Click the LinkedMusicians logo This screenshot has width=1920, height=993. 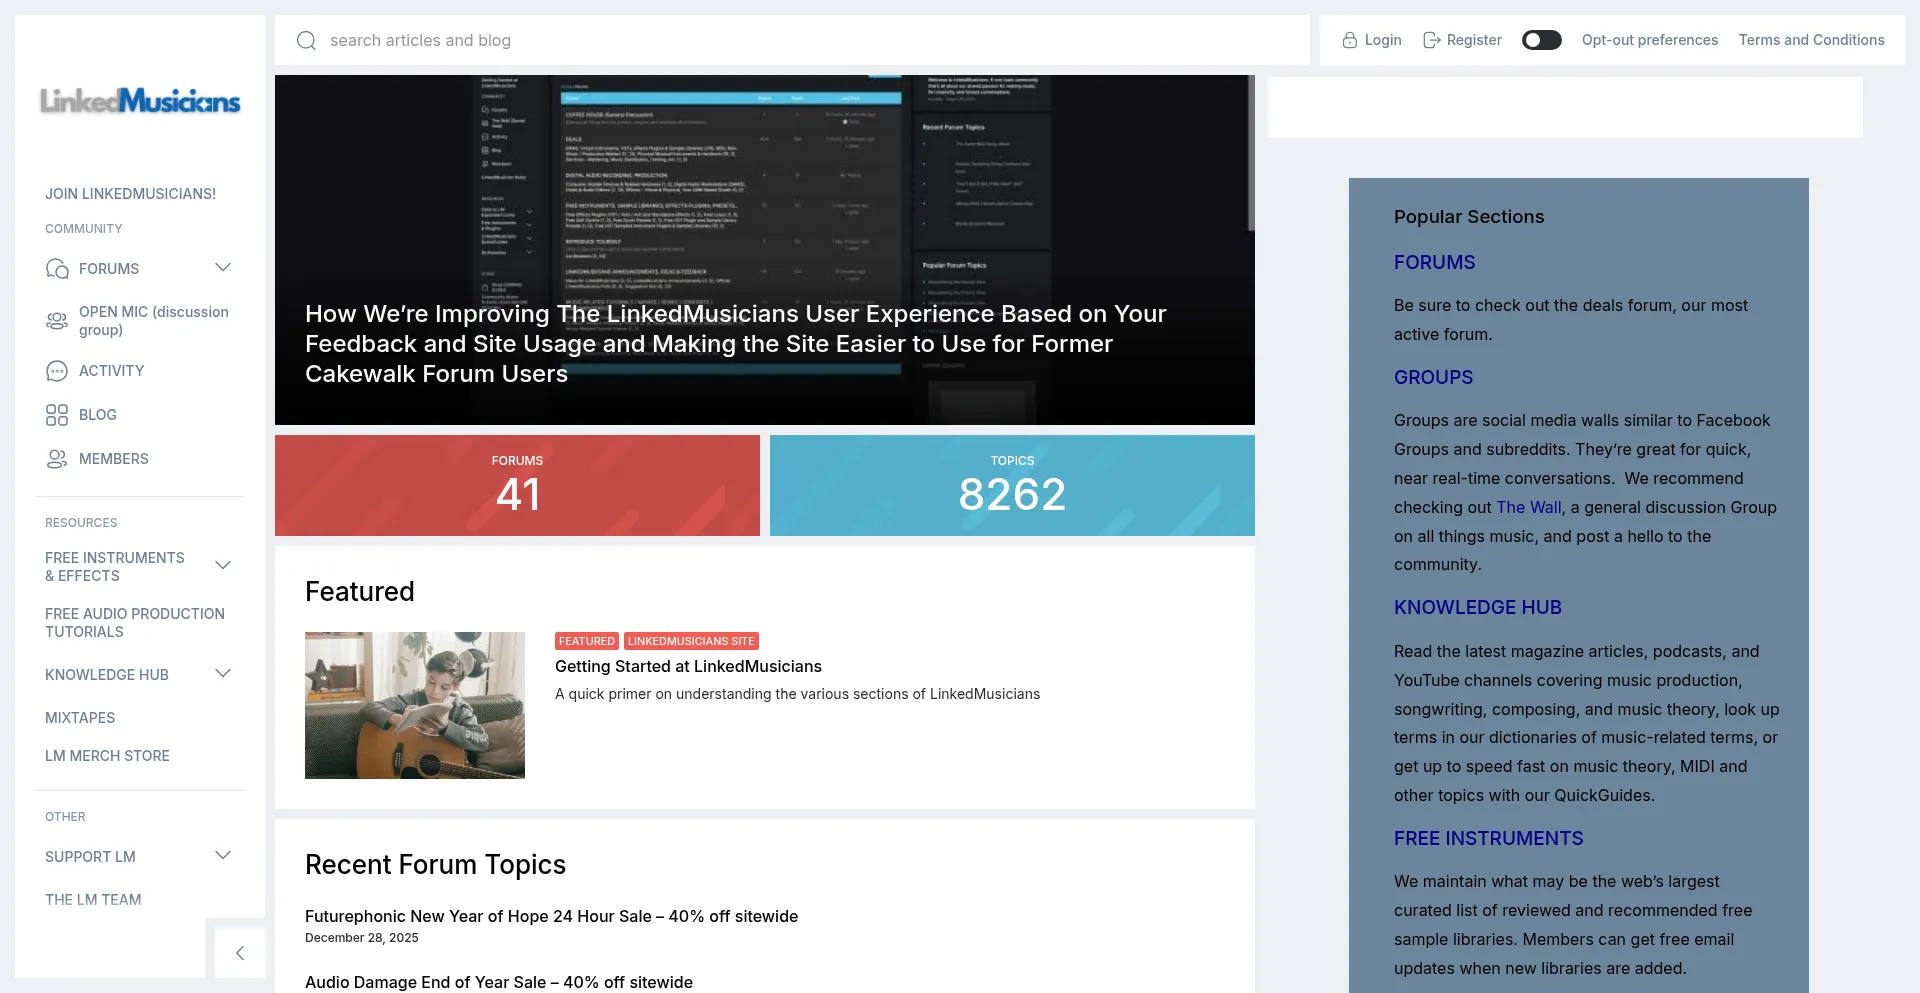(x=140, y=101)
